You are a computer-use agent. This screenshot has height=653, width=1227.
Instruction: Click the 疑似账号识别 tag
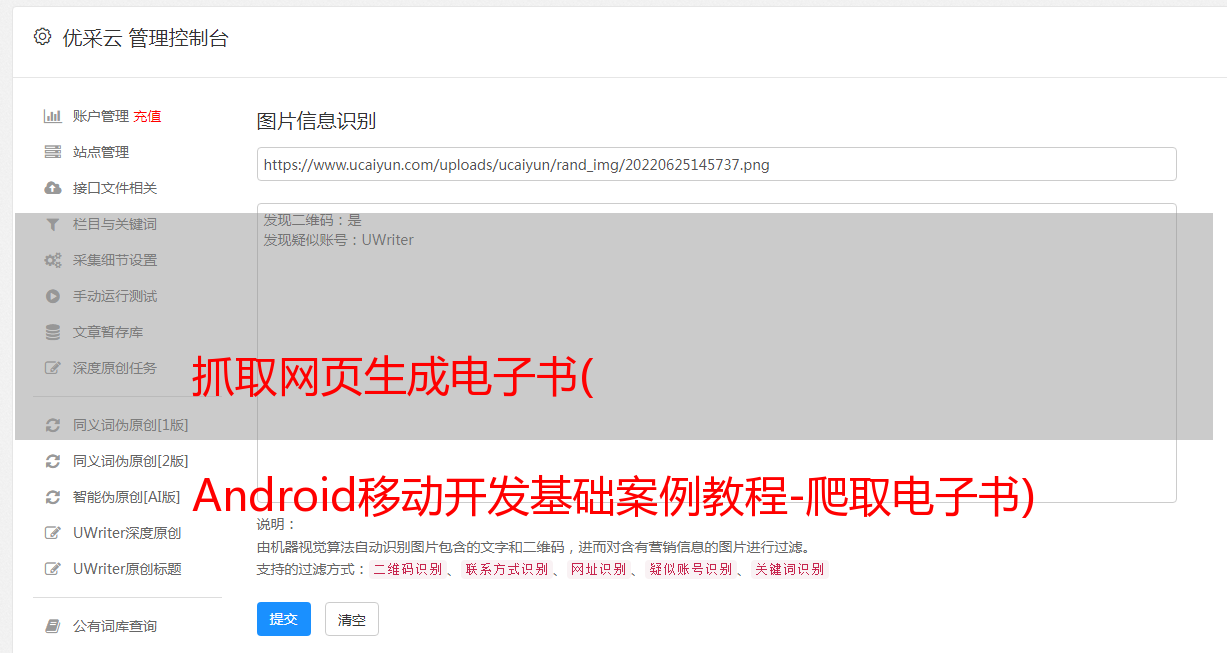pyautogui.click(x=690, y=569)
